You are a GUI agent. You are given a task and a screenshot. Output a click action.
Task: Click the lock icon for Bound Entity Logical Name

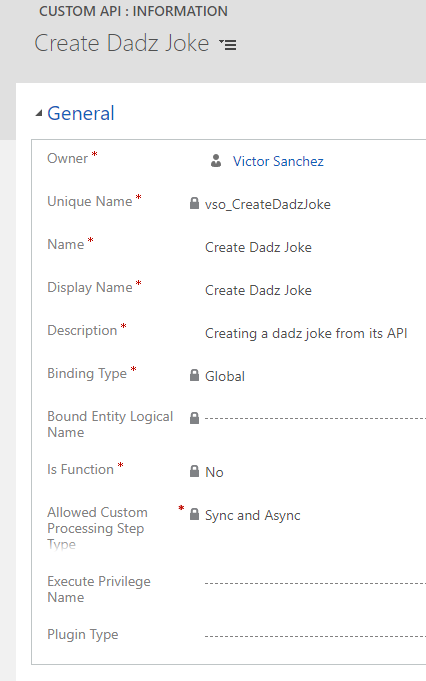click(194, 418)
